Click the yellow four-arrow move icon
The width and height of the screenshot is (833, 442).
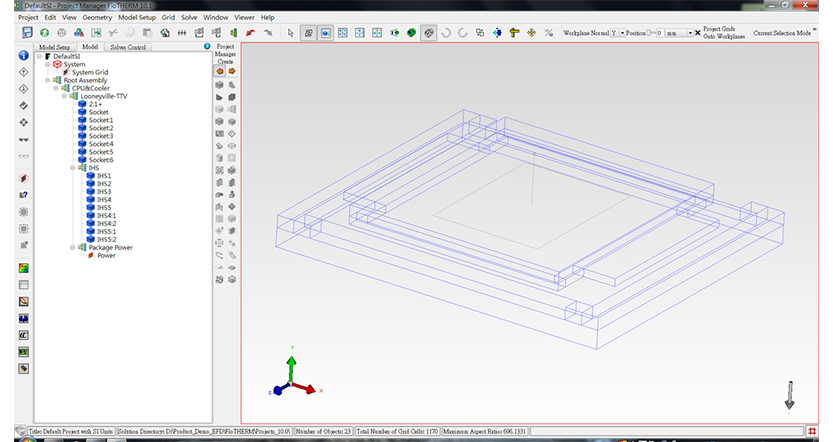531,33
